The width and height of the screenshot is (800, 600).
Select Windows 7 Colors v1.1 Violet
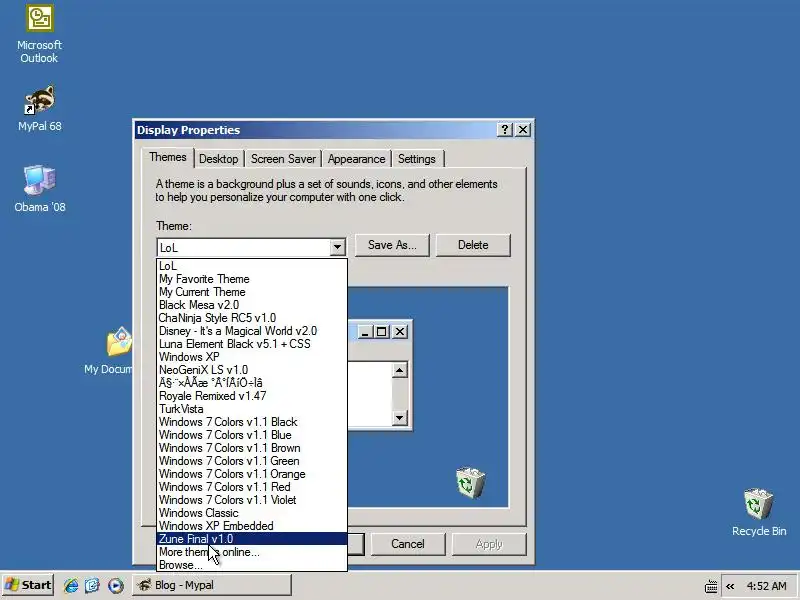coord(252,500)
